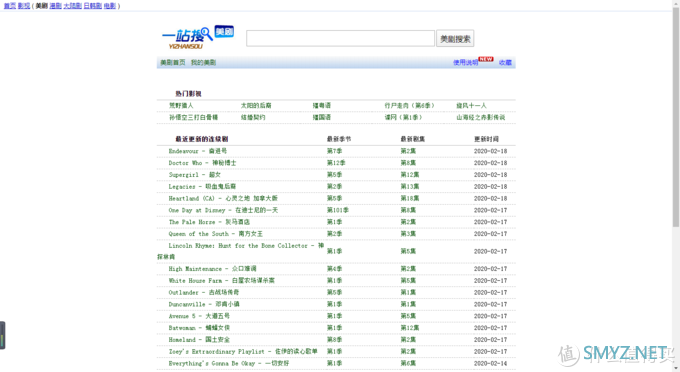Click 第101季 in One Day at Disney row

[338, 210]
